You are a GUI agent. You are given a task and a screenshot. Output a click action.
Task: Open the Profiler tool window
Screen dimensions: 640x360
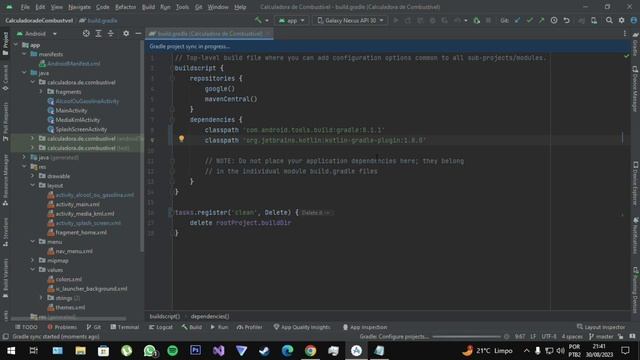tap(249, 327)
